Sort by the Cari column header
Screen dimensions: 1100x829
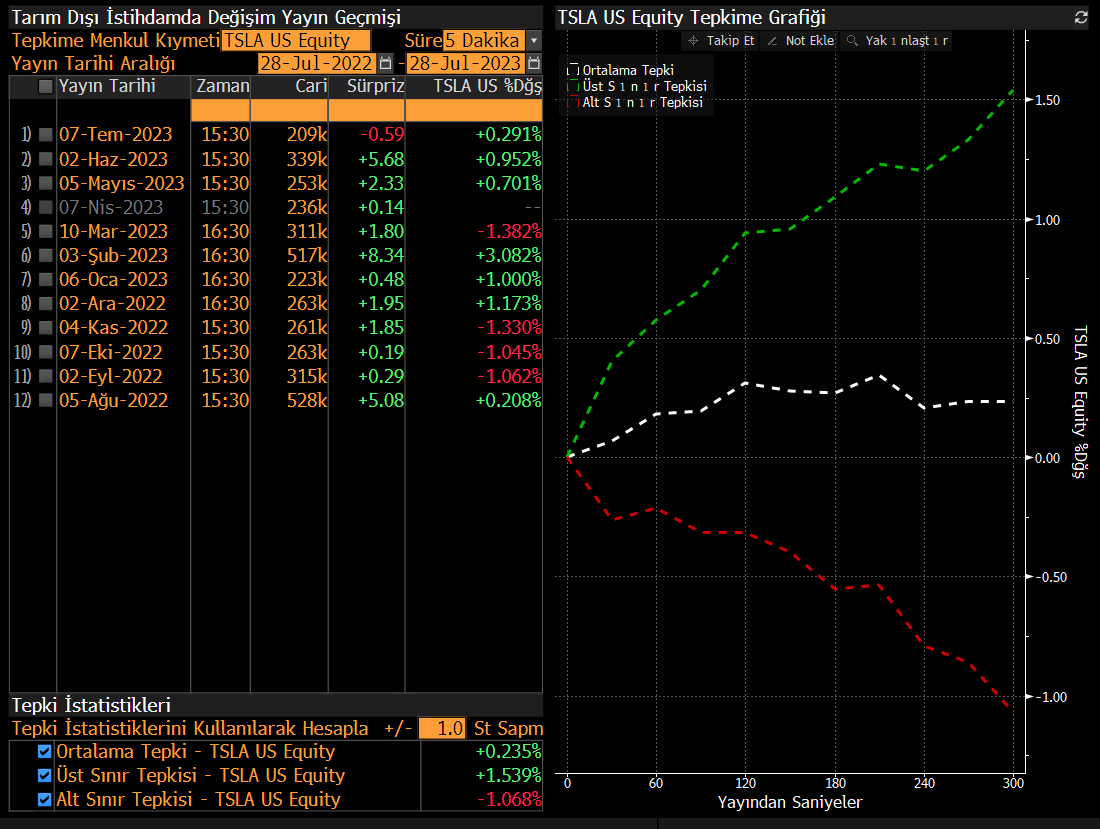[311, 86]
